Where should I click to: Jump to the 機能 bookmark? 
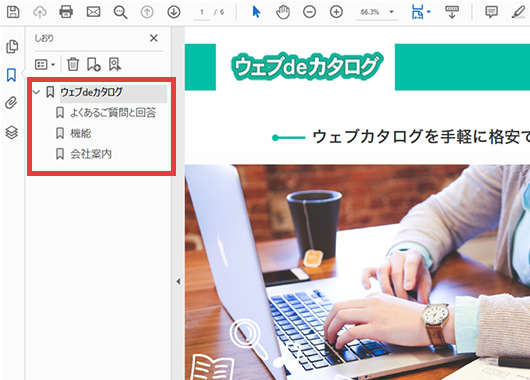[80, 133]
